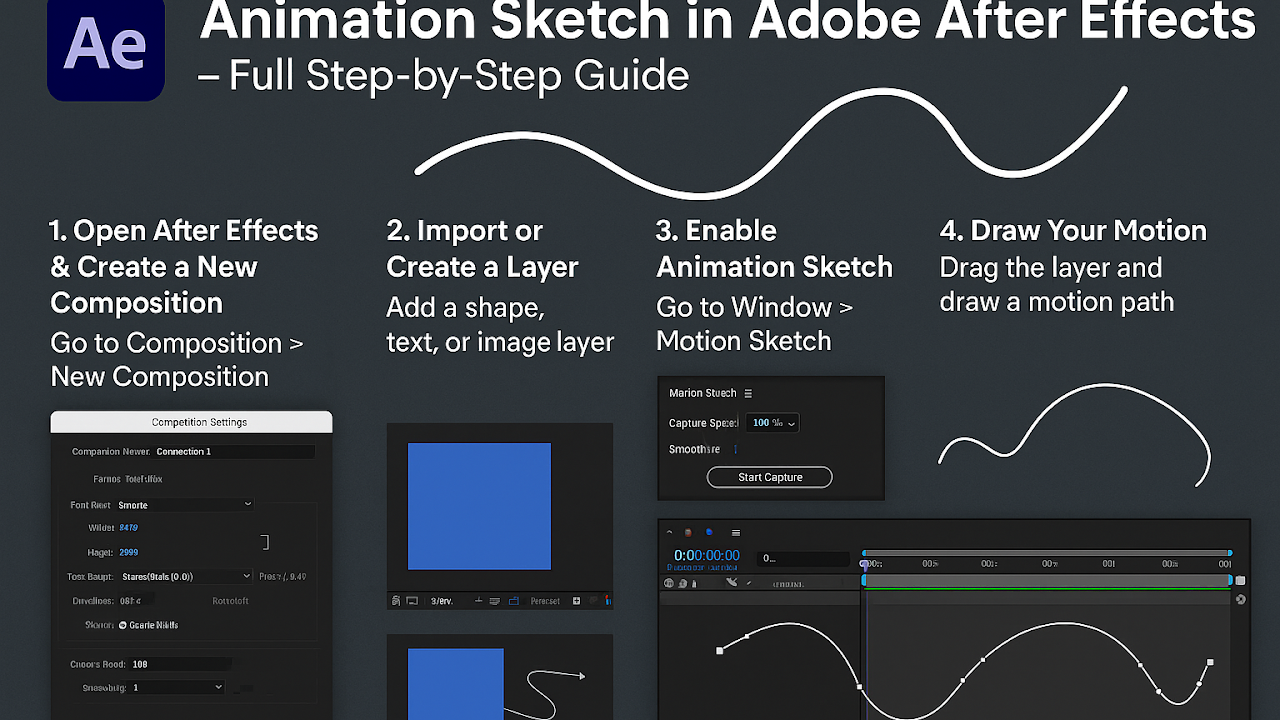This screenshot has width=1280, height=720.
Task: Click the width value 8479
Action: click(x=128, y=528)
